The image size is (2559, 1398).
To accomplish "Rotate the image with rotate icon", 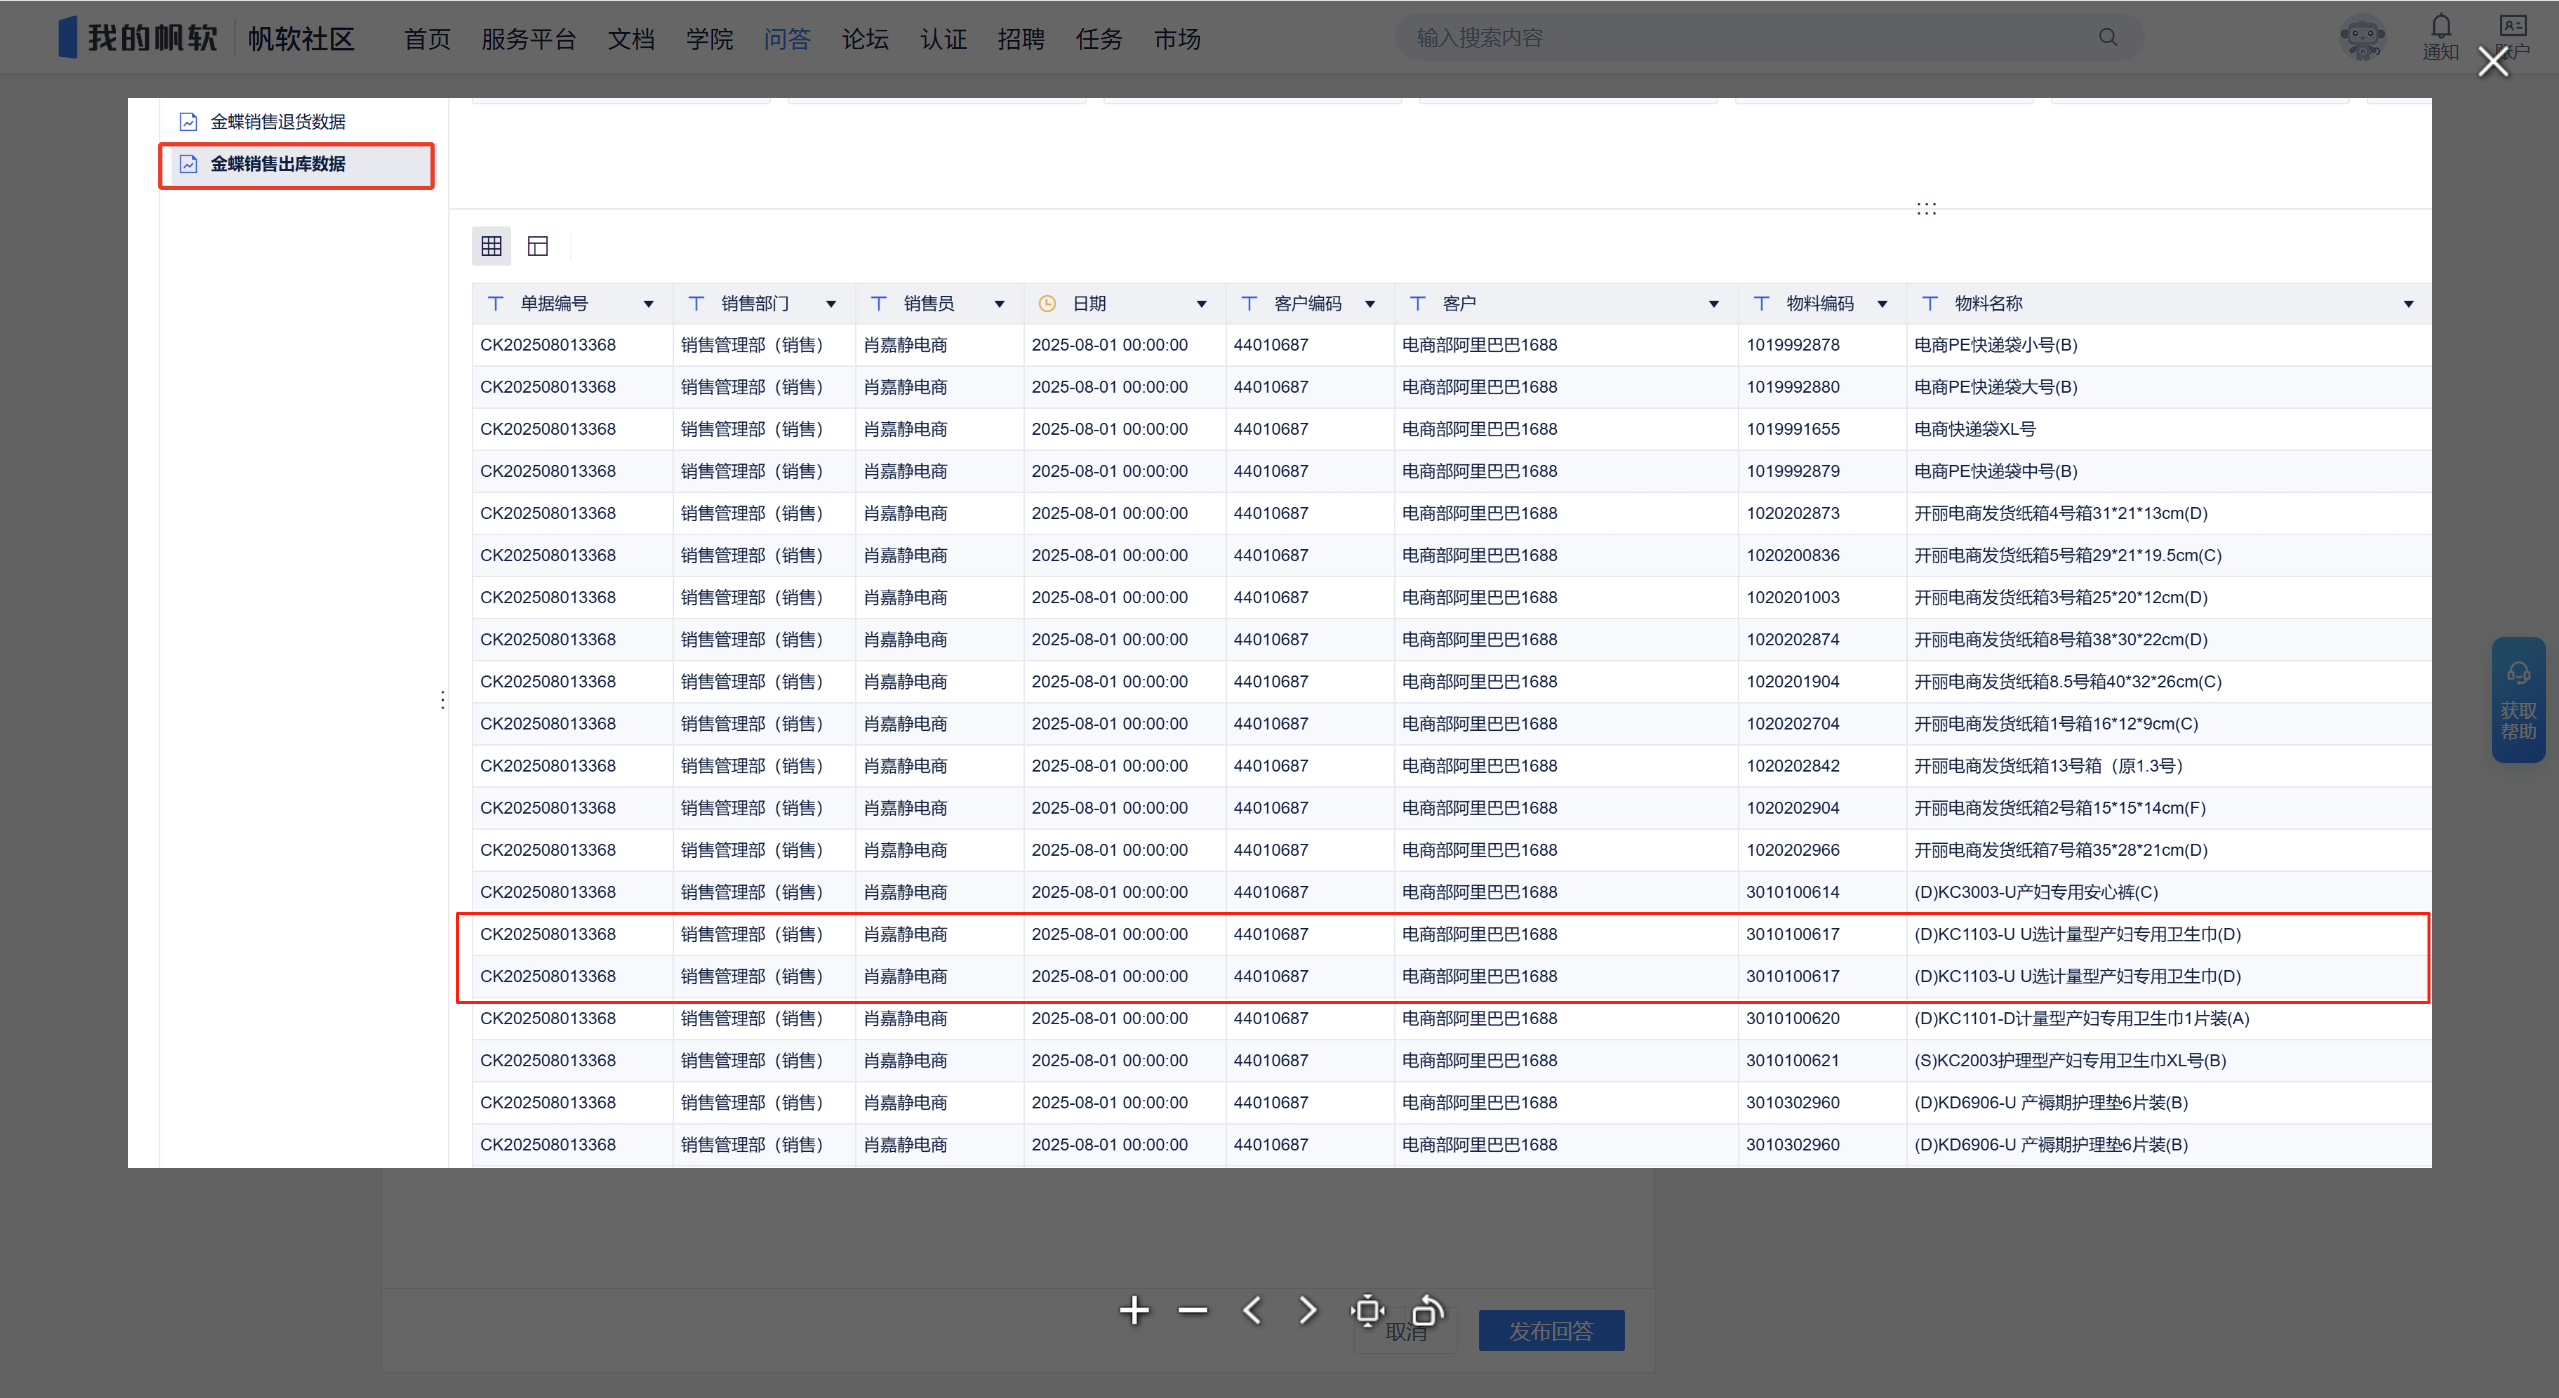I will pyautogui.click(x=1427, y=1310).
